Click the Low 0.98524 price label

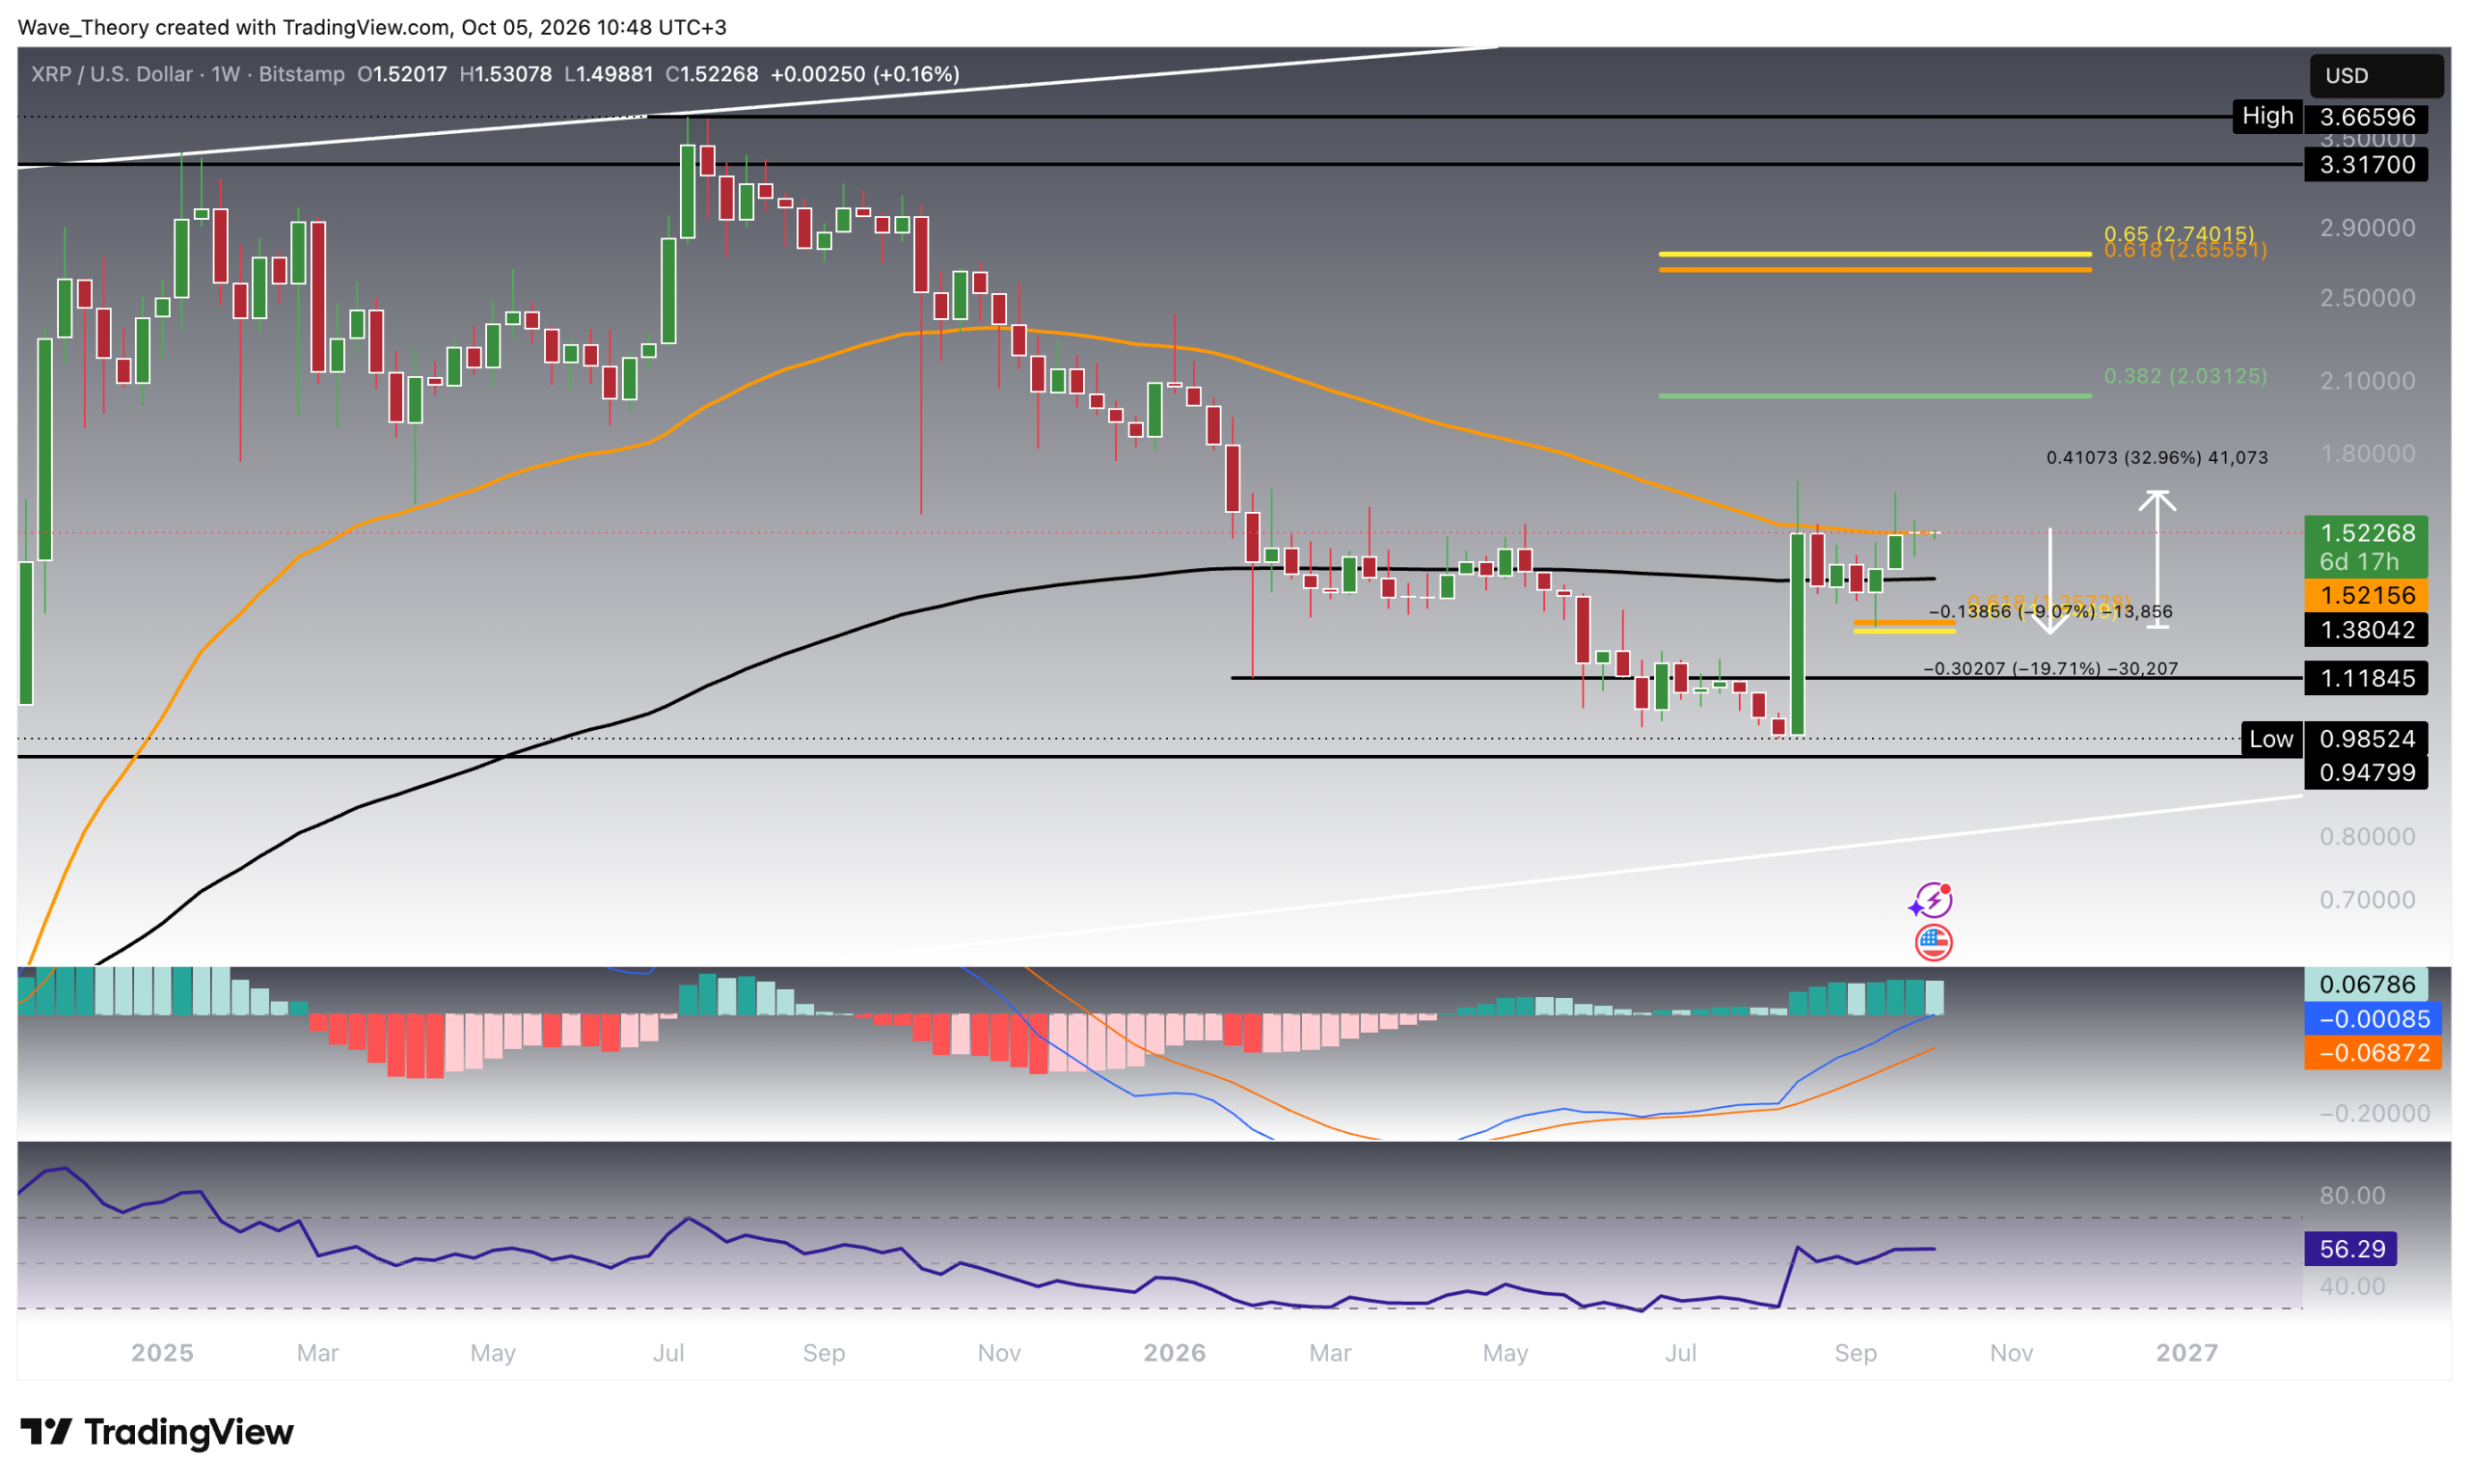2333,739
